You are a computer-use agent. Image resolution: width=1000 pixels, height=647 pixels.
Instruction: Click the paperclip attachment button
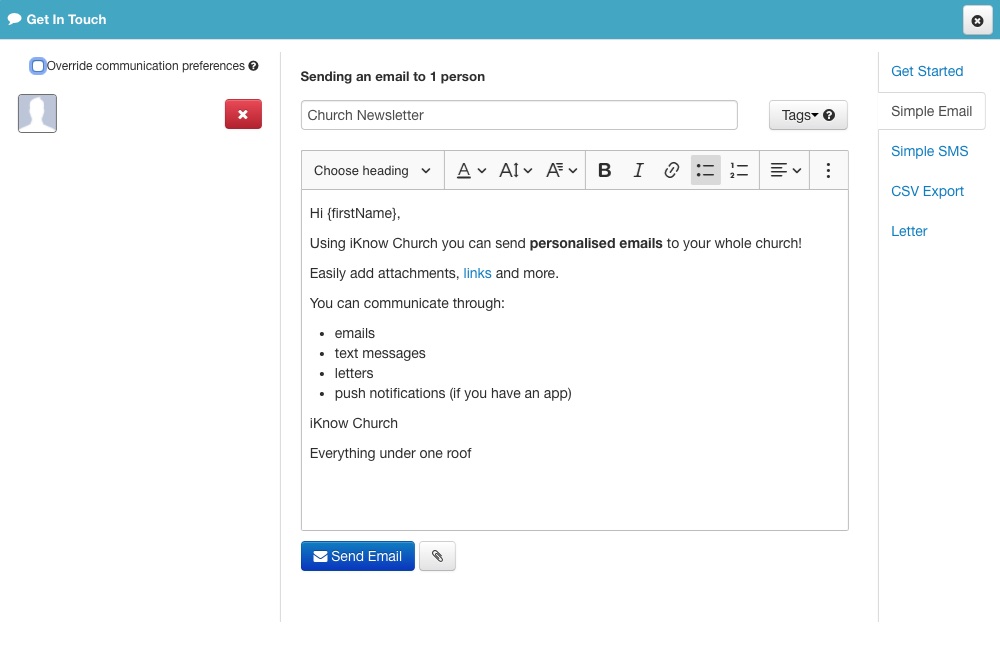coord(437,557)
